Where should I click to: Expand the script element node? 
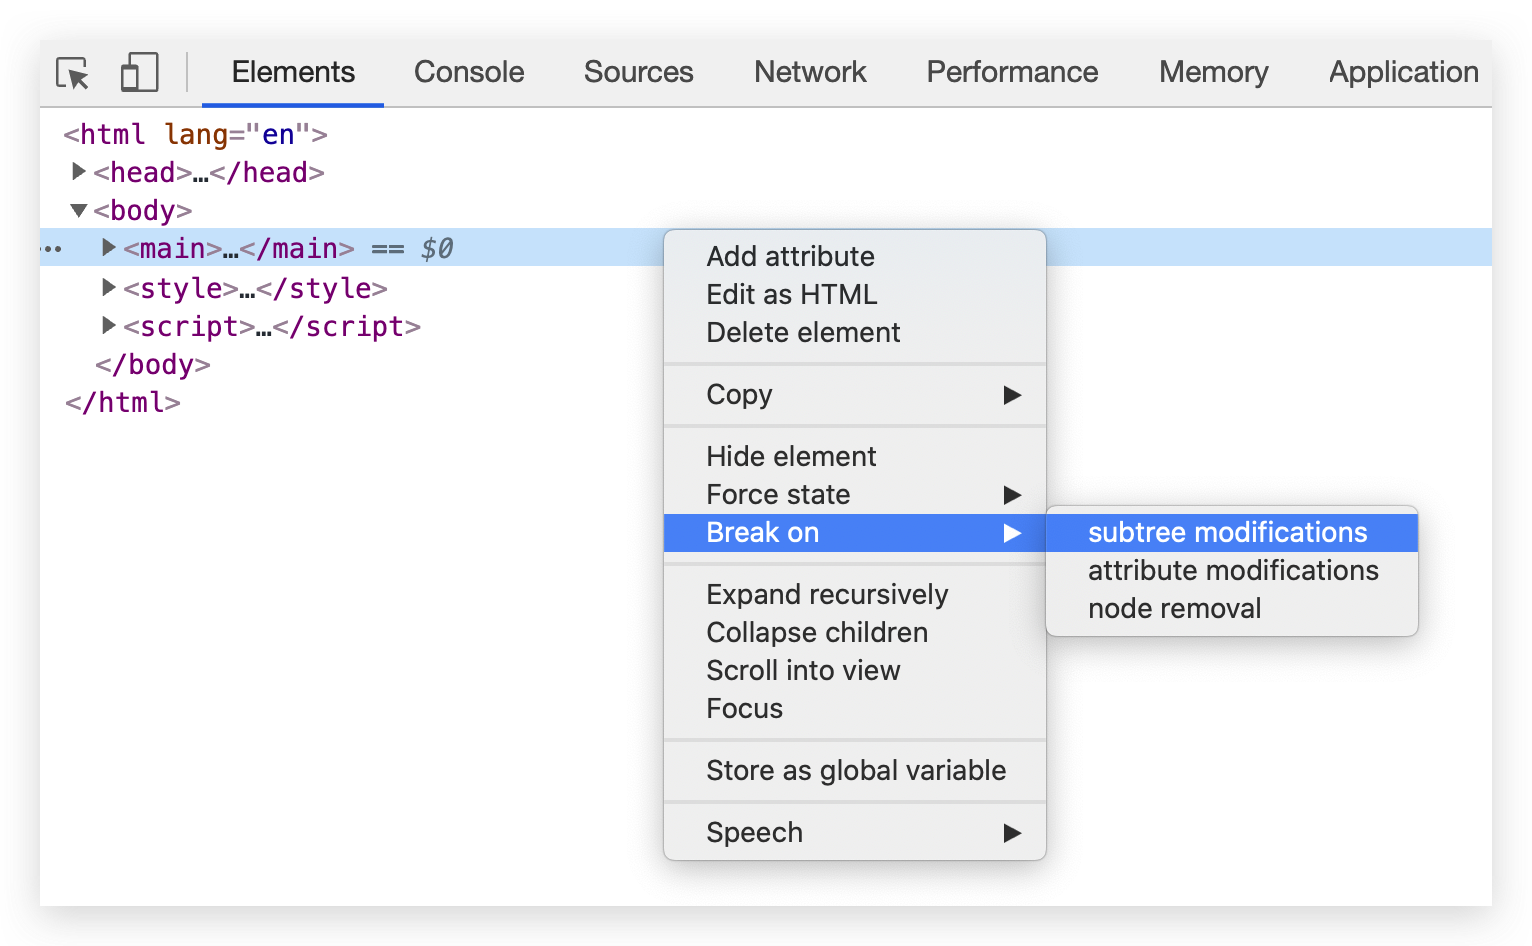point(109,326)
